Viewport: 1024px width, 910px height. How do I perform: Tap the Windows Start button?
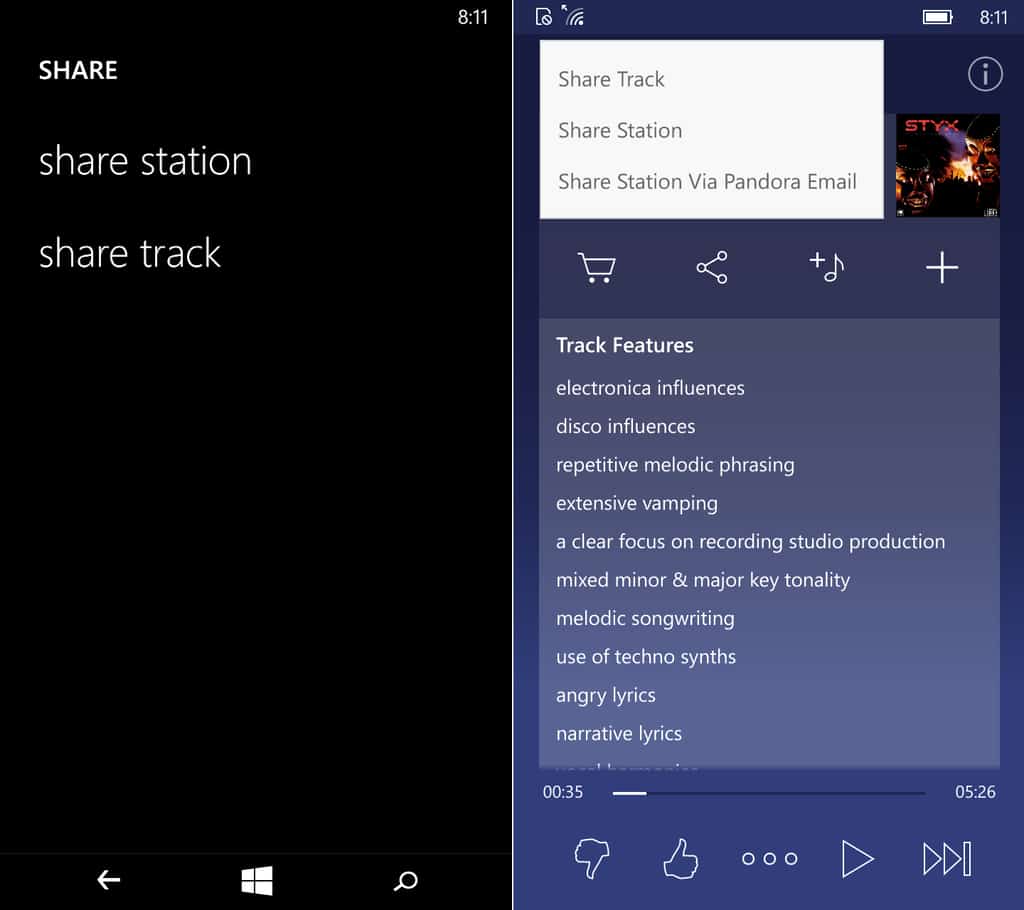257,880
